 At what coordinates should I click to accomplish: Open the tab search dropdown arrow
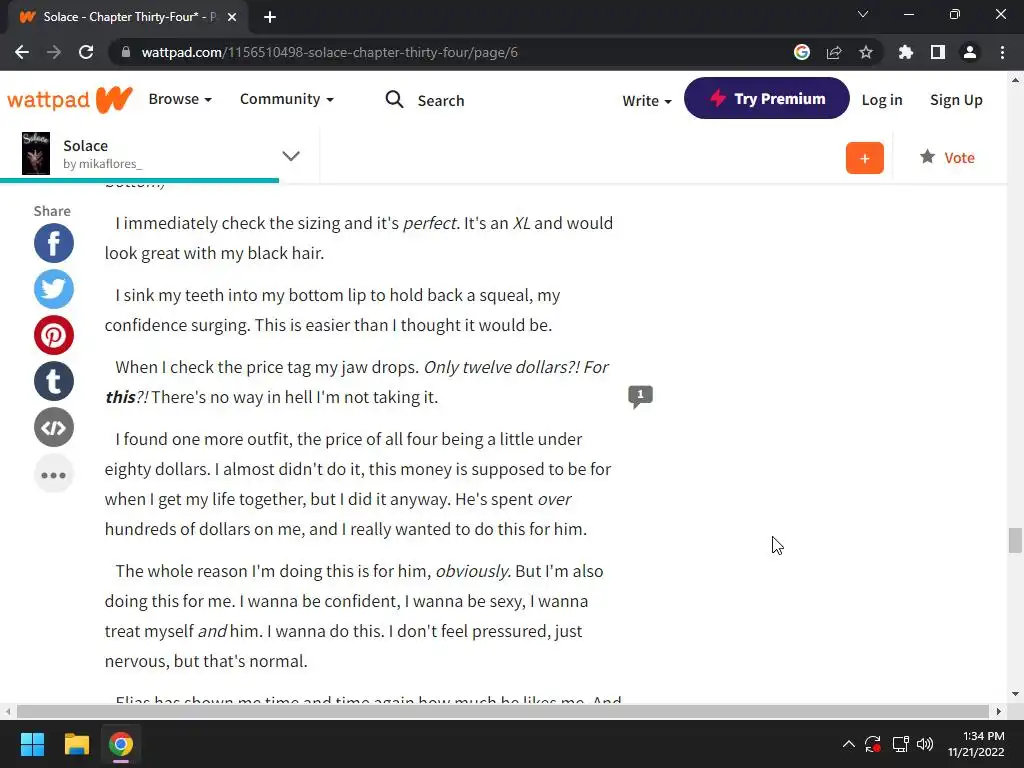point(863,14)
